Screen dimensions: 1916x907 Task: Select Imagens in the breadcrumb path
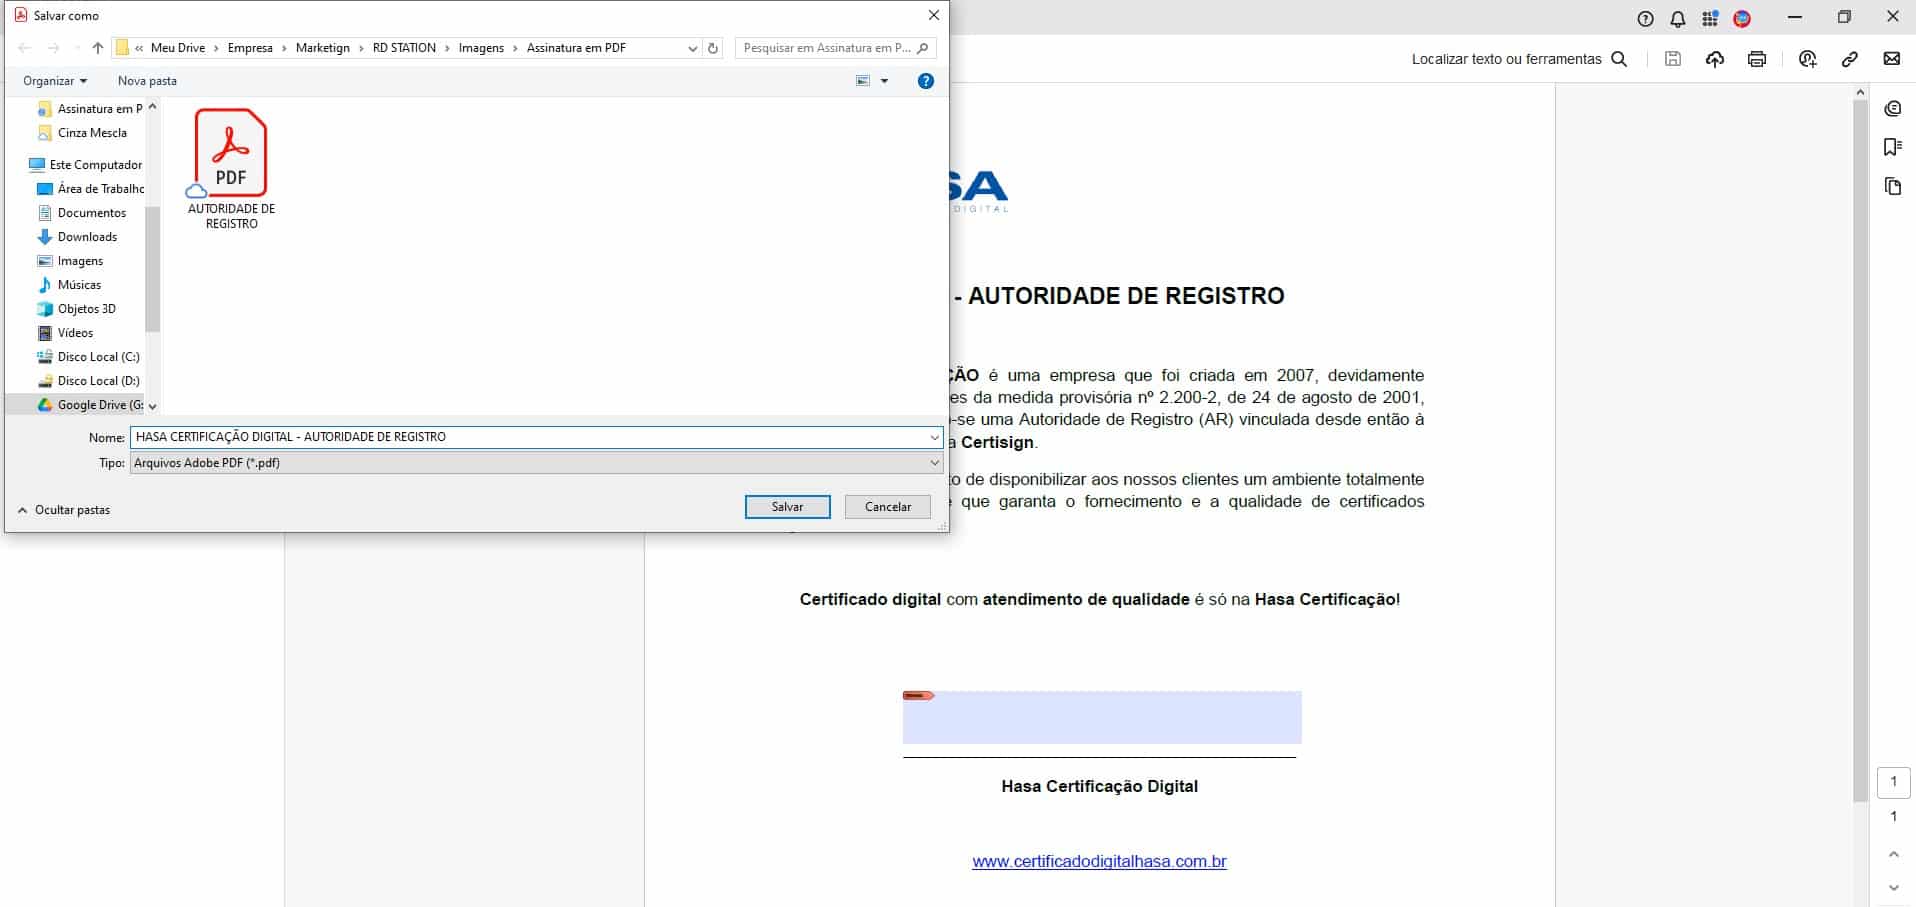pyautogui.click(x=481, y=48)
